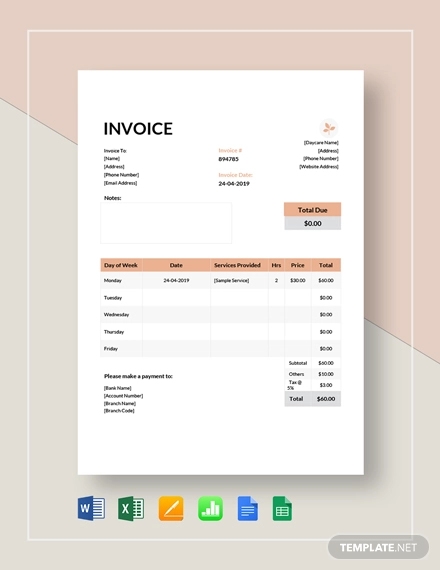This screenshot has height=570, width=440.
Task: Click the Others $10.00 value
Action: click(x=326, y=374)
